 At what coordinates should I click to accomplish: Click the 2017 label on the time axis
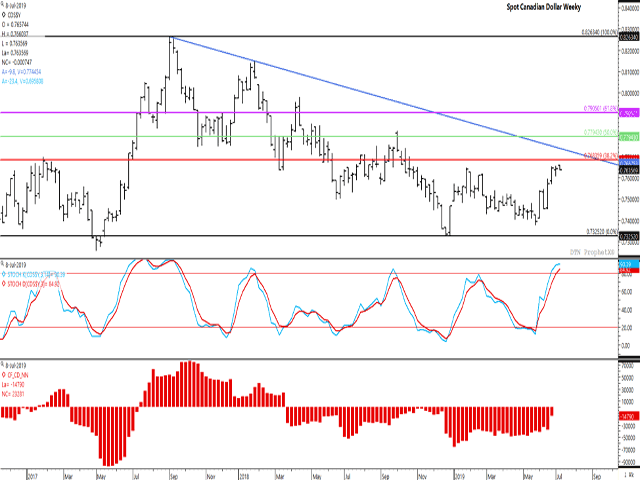[33, 476]
